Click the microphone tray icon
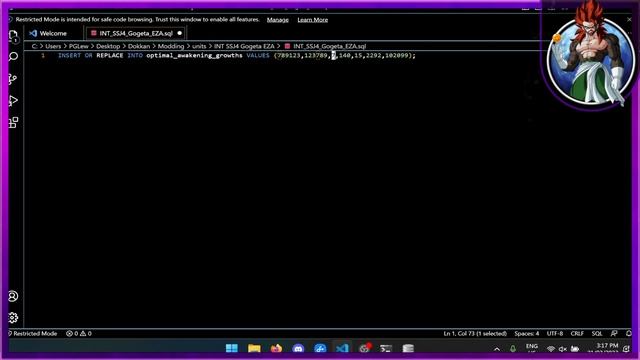This screenshot has height=360, width=640. (513, 349)
